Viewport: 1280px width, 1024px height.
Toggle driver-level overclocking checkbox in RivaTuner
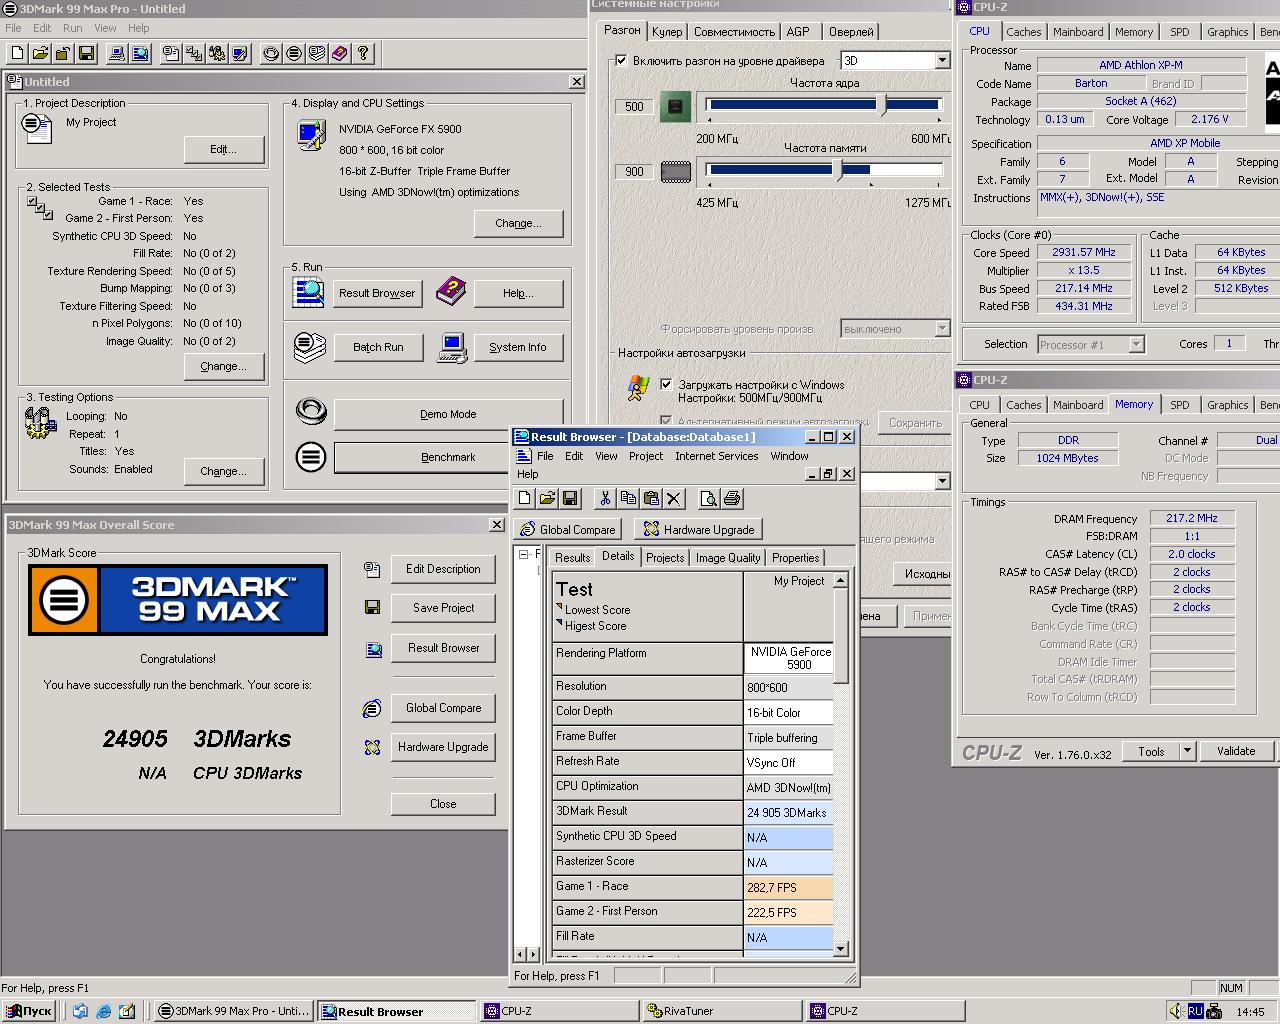pyautogui.click(x=621, y=61)
